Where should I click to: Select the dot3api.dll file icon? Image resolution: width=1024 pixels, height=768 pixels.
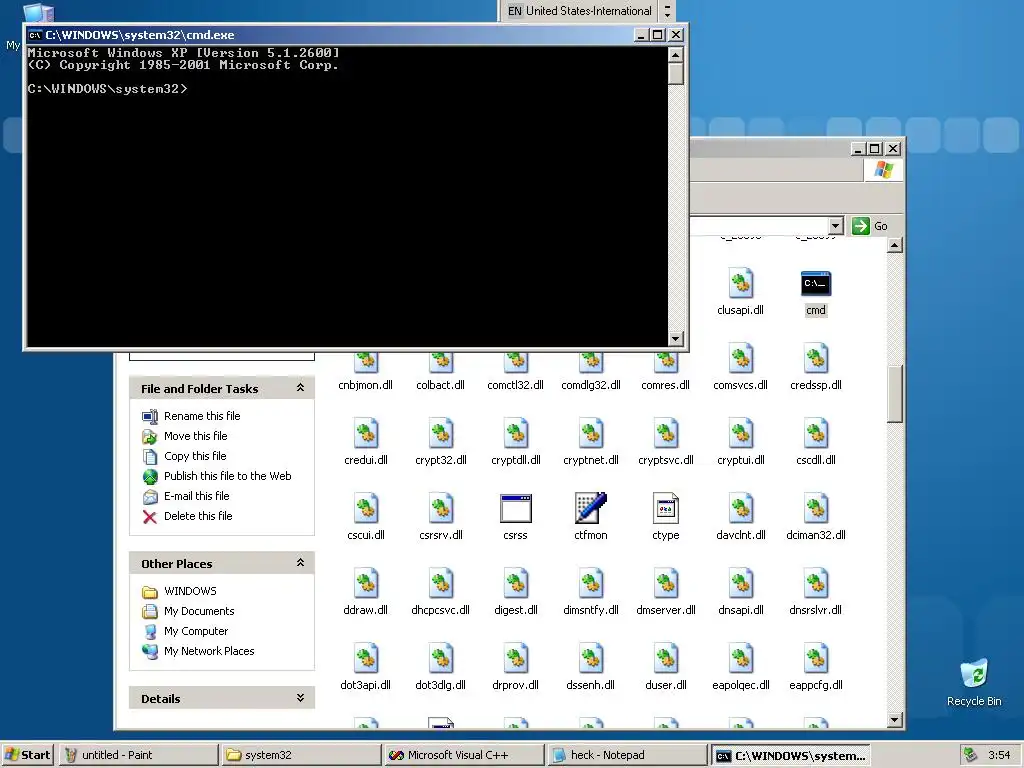click(x=366, y=659)
